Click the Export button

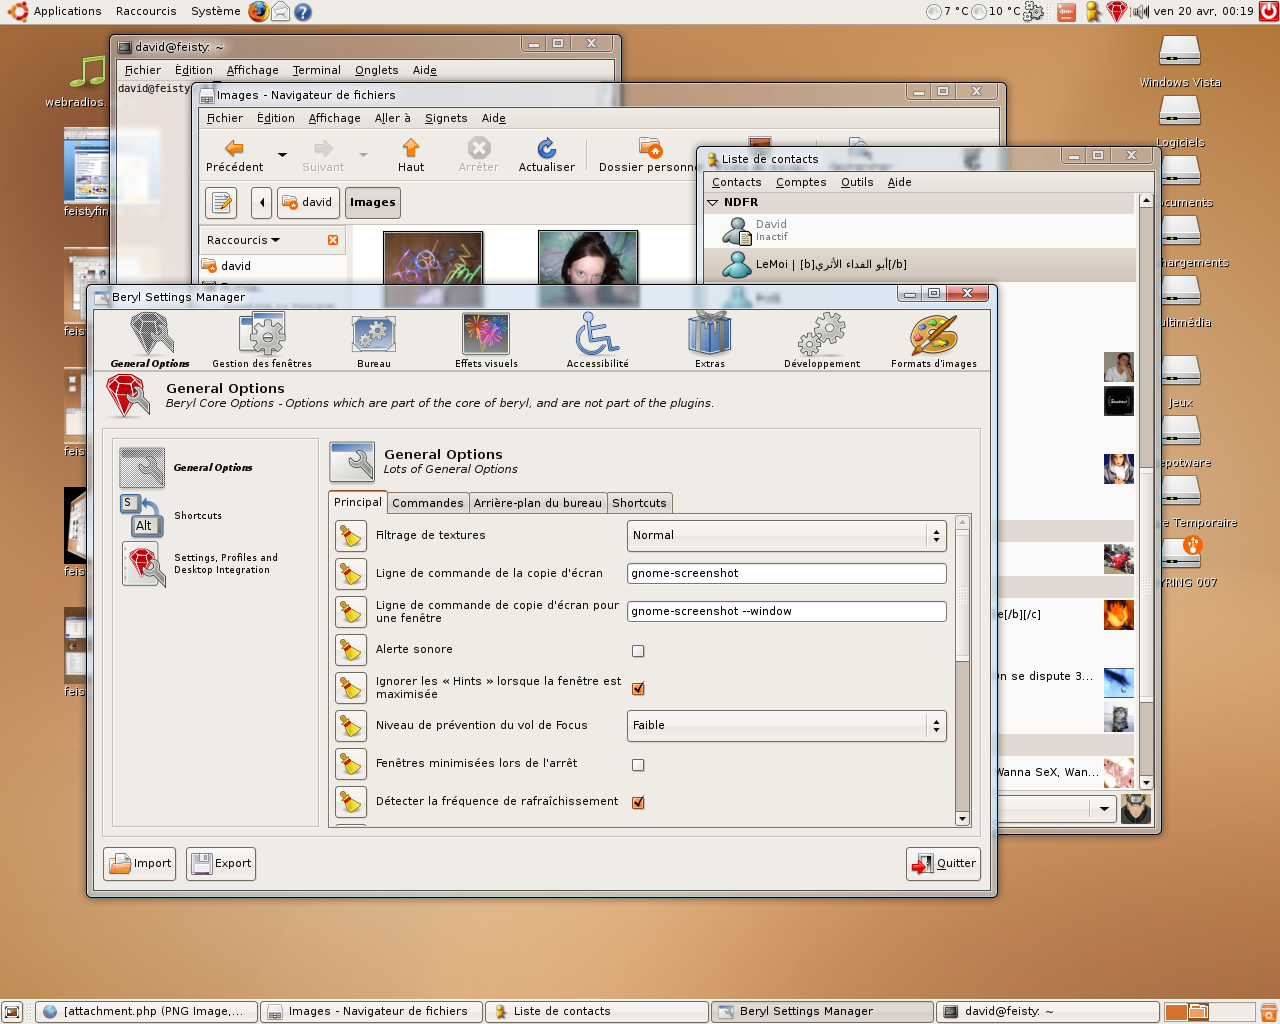coord(221,864)
